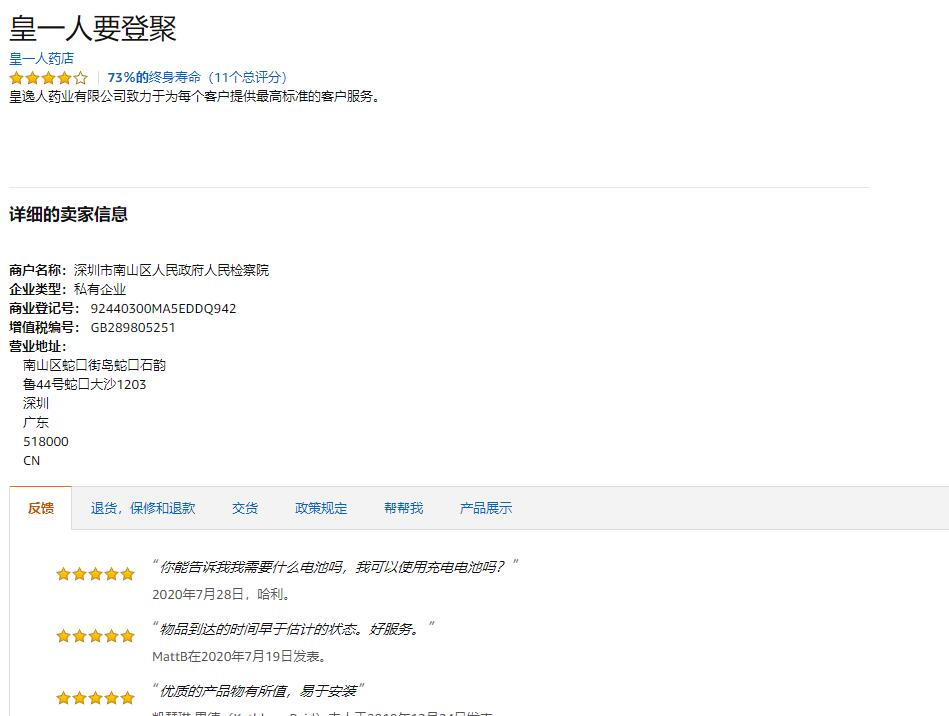This screenshot has width=949, height=716.
Task: Open the 产品展示 tab
Action: (485, 508)
